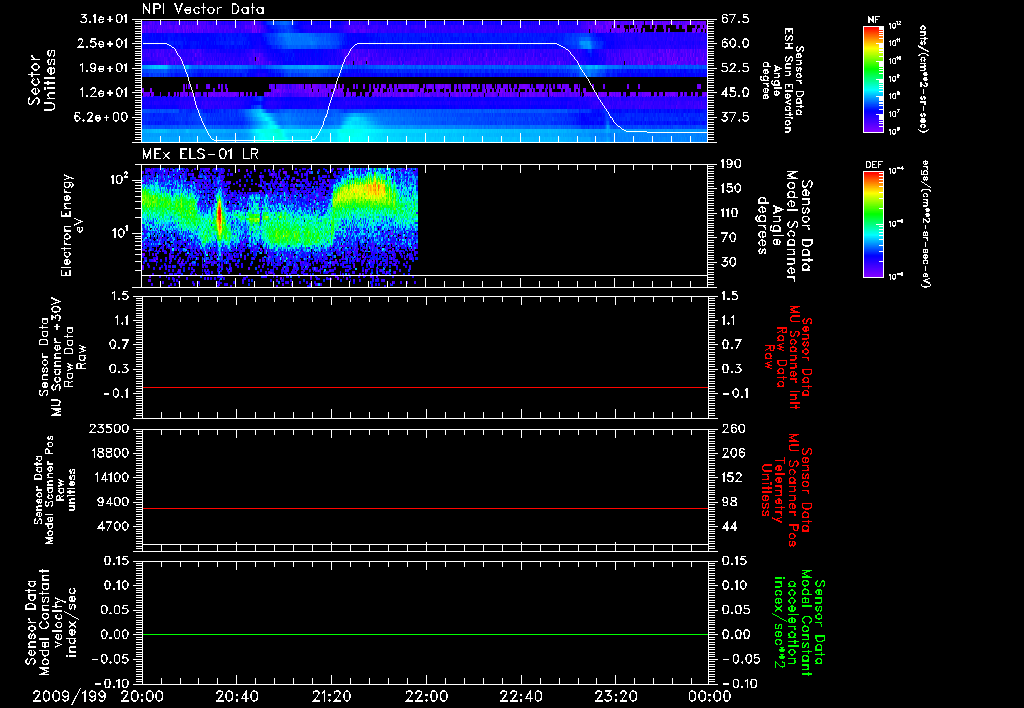The height and width of the screenshot is (708, 1024).
Task: Click the "9400" scanner position tick label
Action: point(114,502)
